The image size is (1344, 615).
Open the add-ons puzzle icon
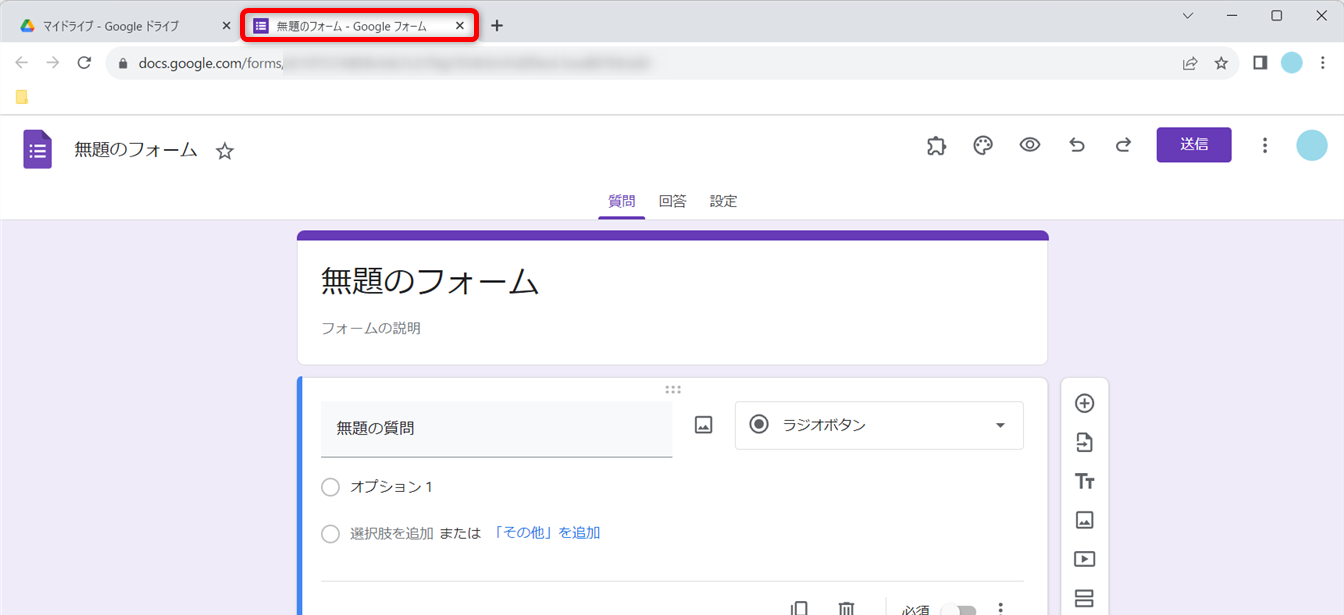pyautogui.click(x=936, y=146)
